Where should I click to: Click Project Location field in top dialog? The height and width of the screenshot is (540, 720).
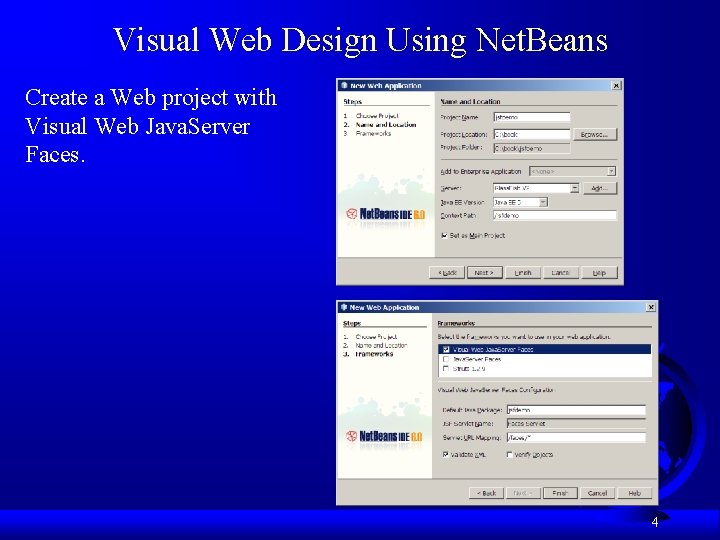pos(532,134)
